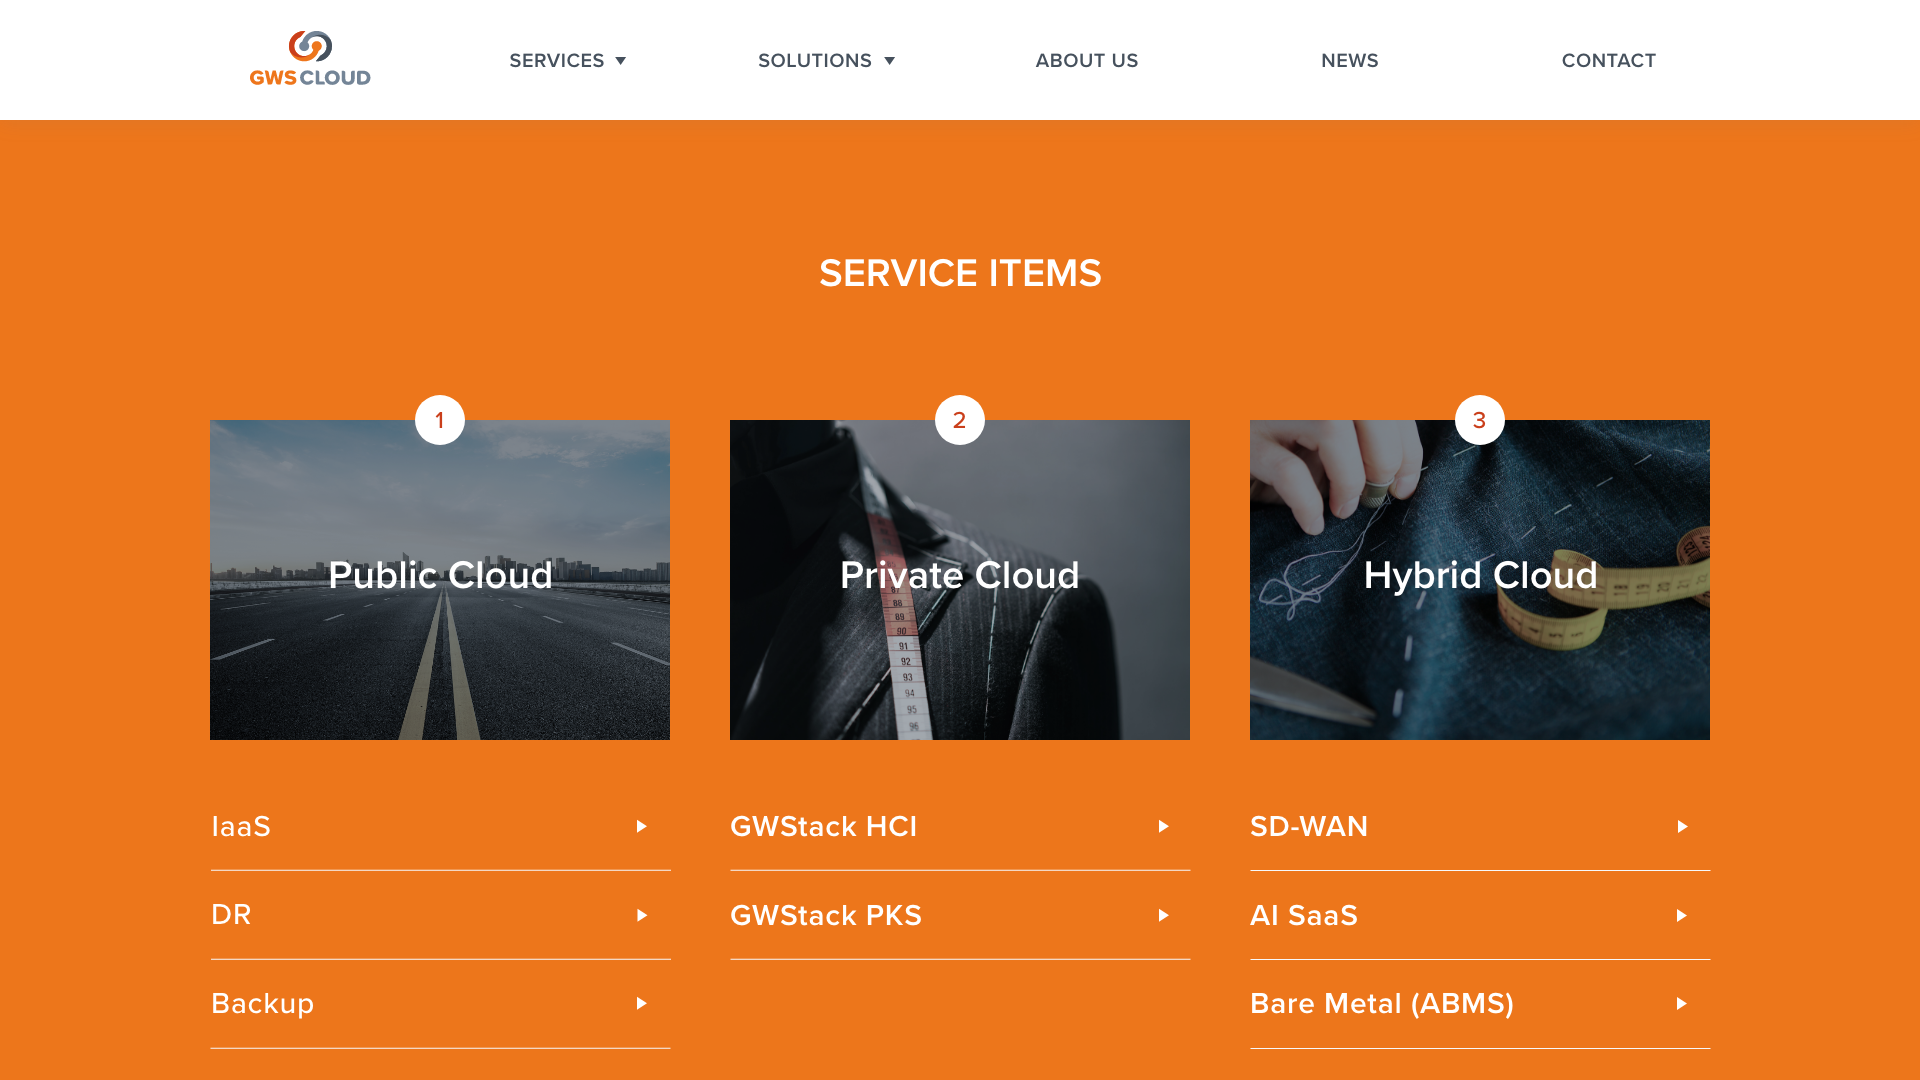Click the arrow beside Bare Metal (ABMS)

(1682, 1004)
